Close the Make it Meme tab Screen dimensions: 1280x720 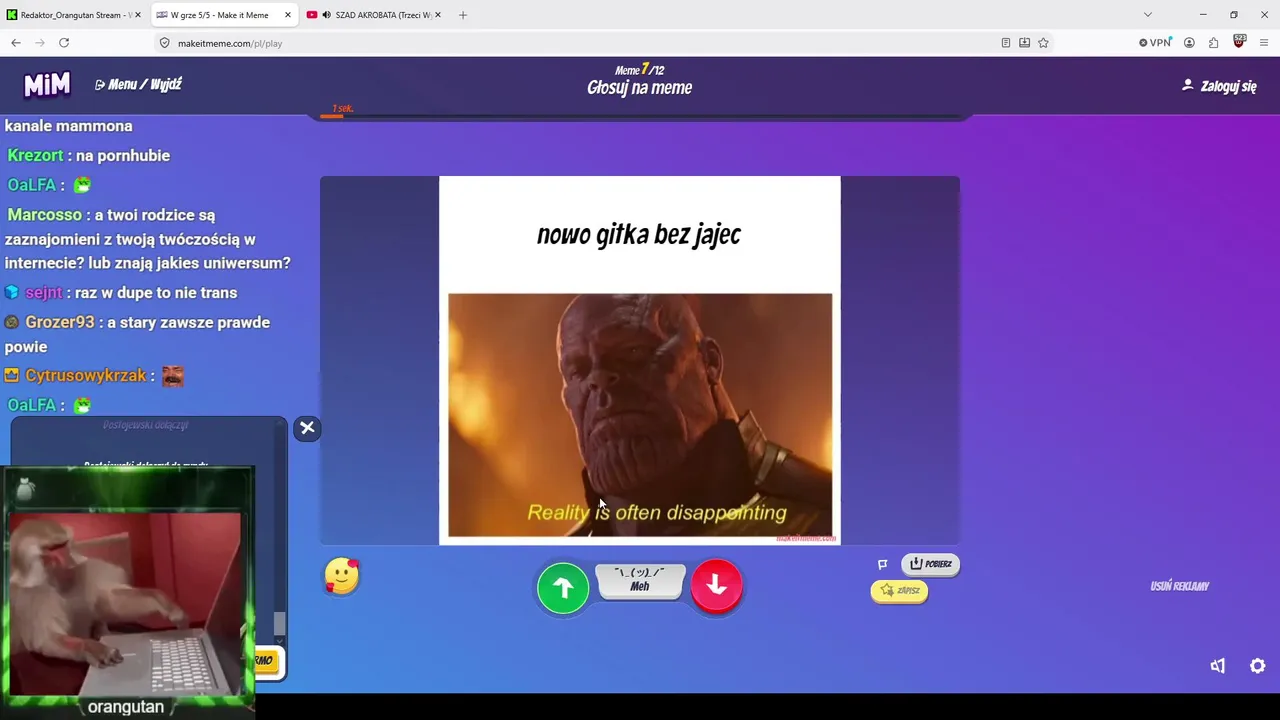(x=288, y=15)
